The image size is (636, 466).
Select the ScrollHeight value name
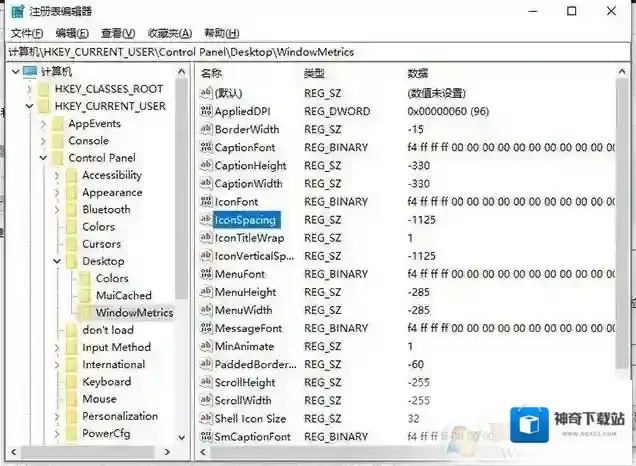[x=245, y=382]
